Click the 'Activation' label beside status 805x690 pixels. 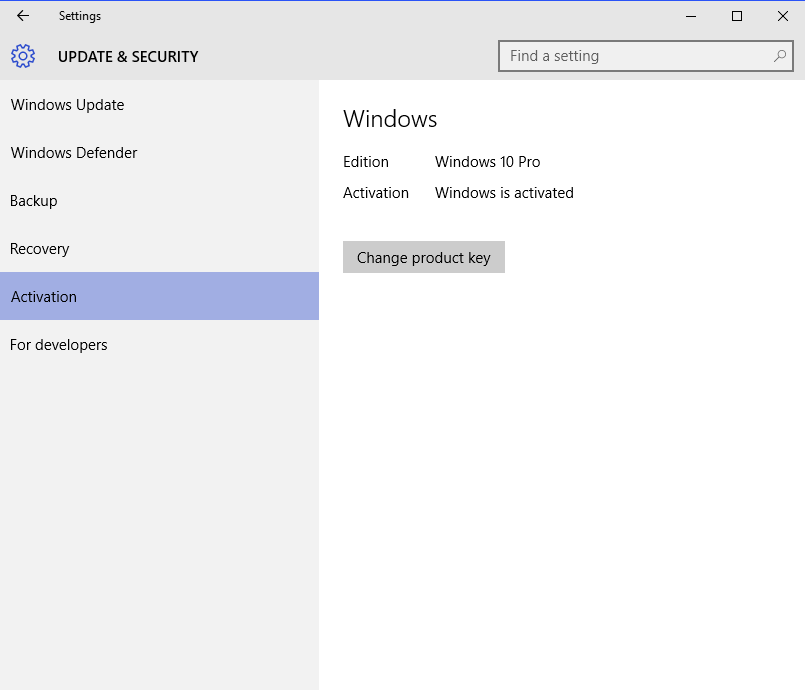click(x=376, y=193)
